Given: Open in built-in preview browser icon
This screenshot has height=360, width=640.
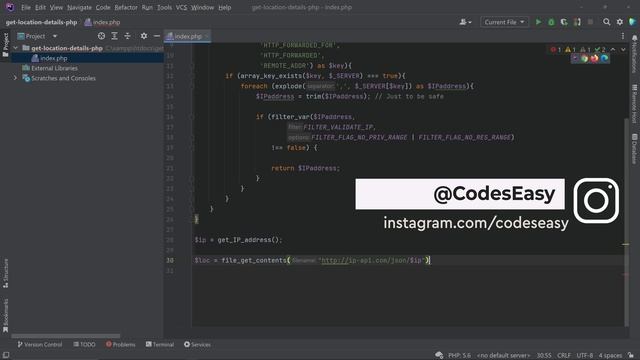Looking at the screenshot, I should tap(575, 59).
